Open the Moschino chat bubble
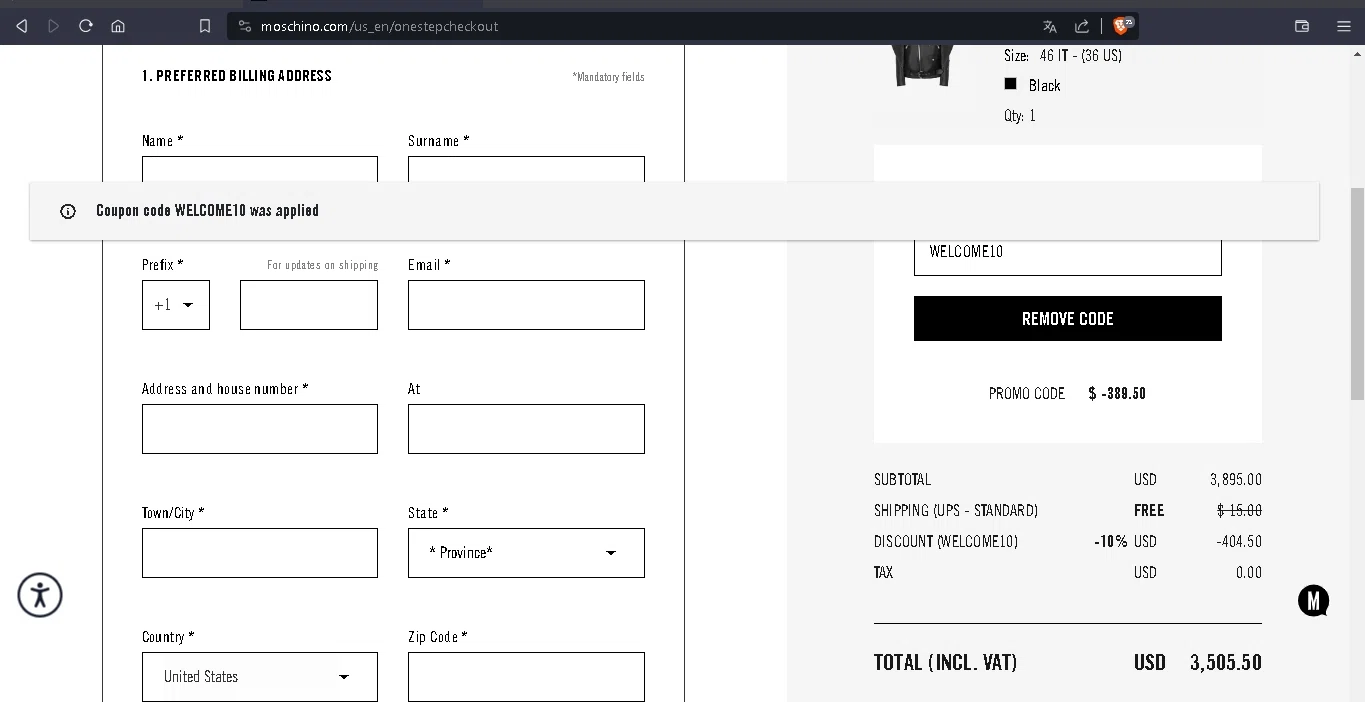The width and height of the screenshot is (1365, 702). (x=1313, y=600)
